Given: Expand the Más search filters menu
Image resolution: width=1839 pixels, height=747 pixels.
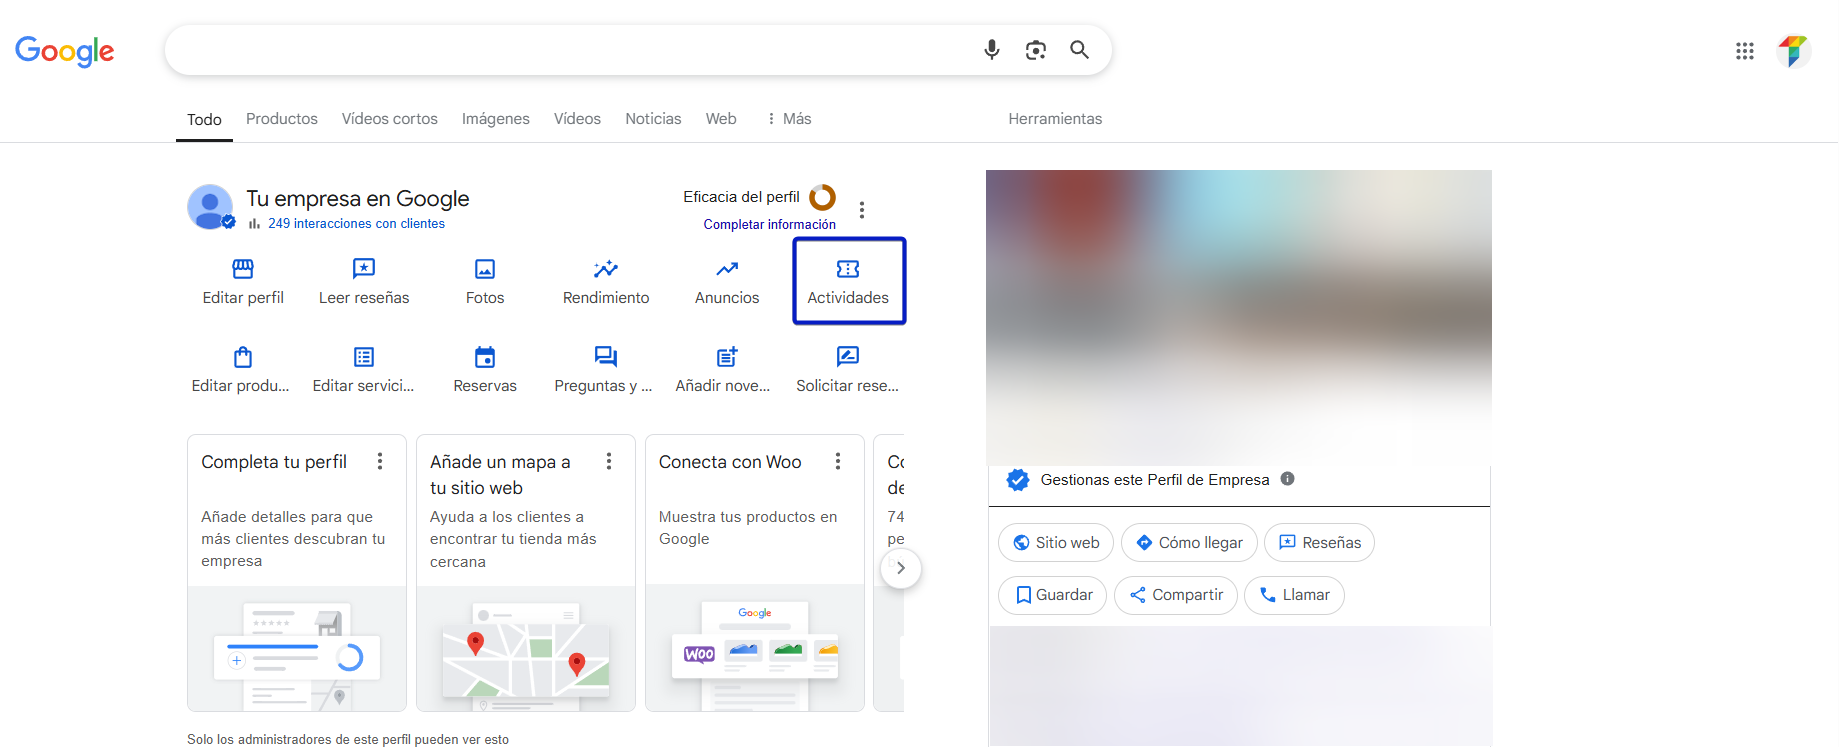Looking at the screenshot, I should 788,119.
